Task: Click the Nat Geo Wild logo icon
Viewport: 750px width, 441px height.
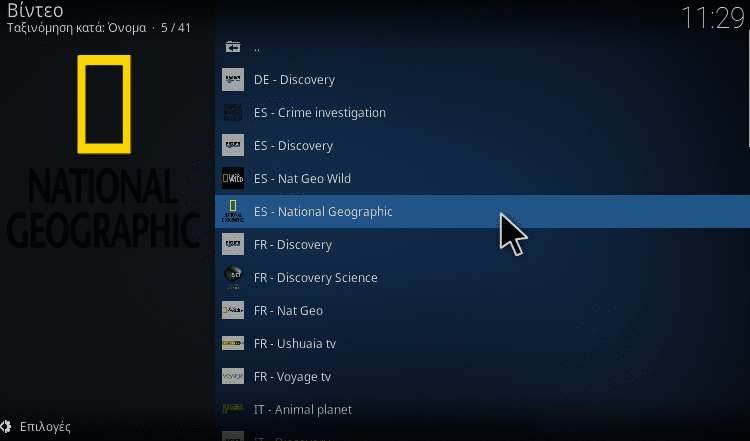Action: [233, 178]
